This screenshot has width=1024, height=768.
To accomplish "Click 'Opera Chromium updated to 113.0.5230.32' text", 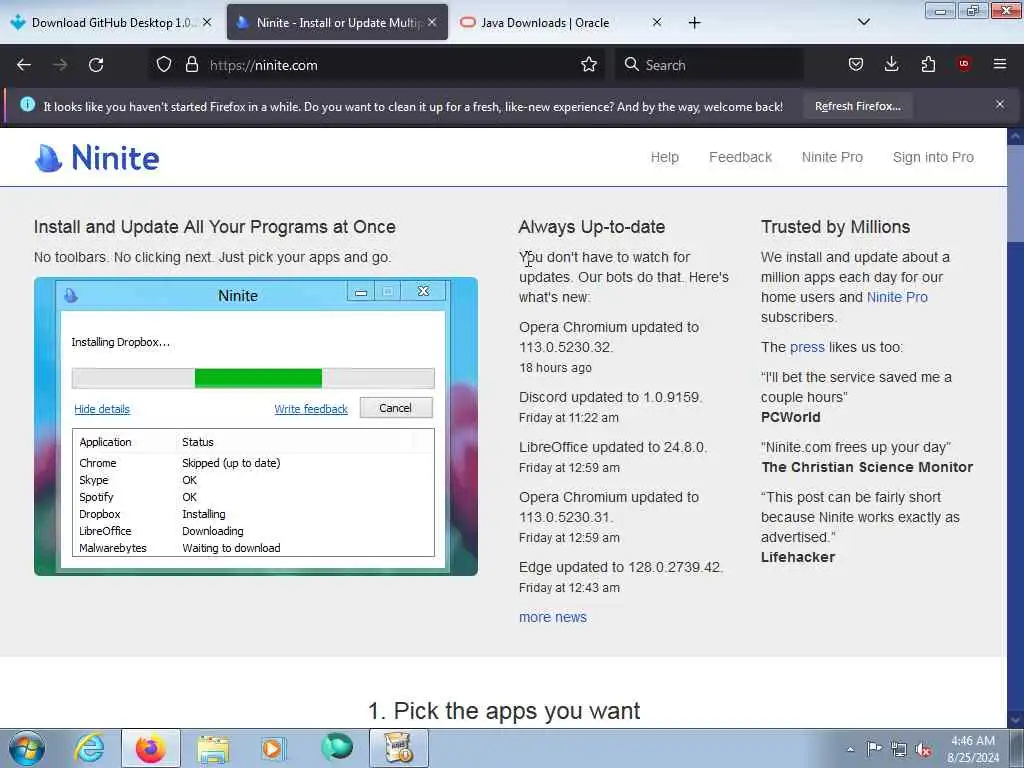I will pyautogui.click(x=609, y=337).
